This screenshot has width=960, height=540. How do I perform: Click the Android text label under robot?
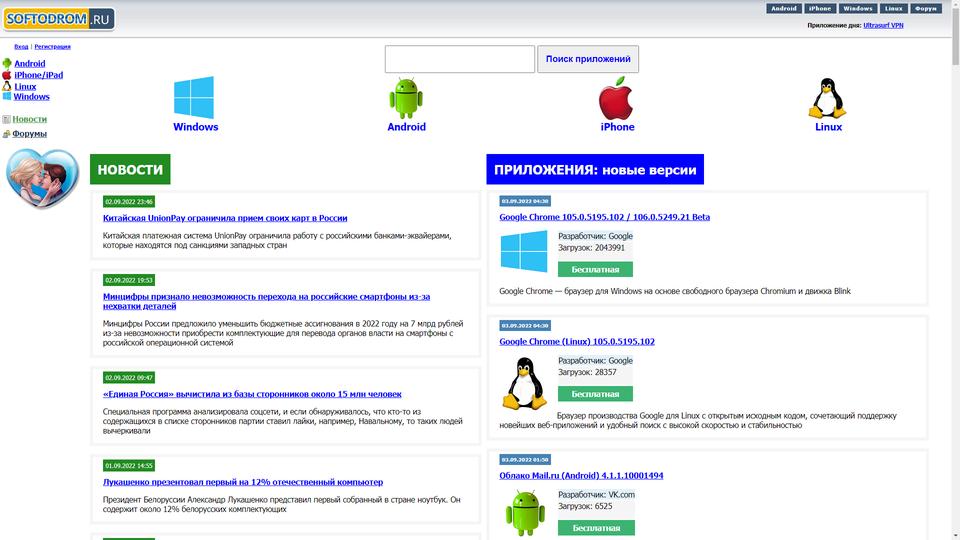click(406, 127)
